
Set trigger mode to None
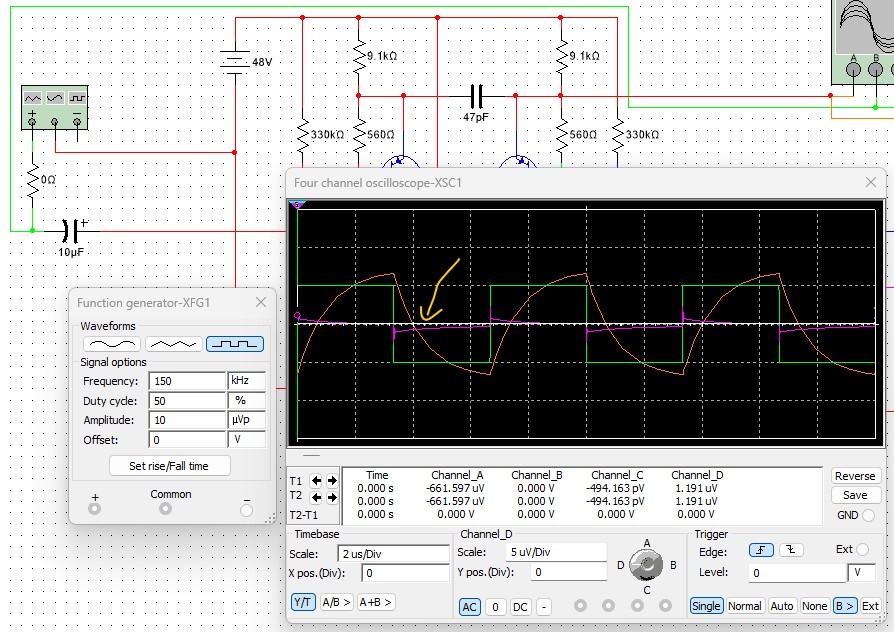814,606
